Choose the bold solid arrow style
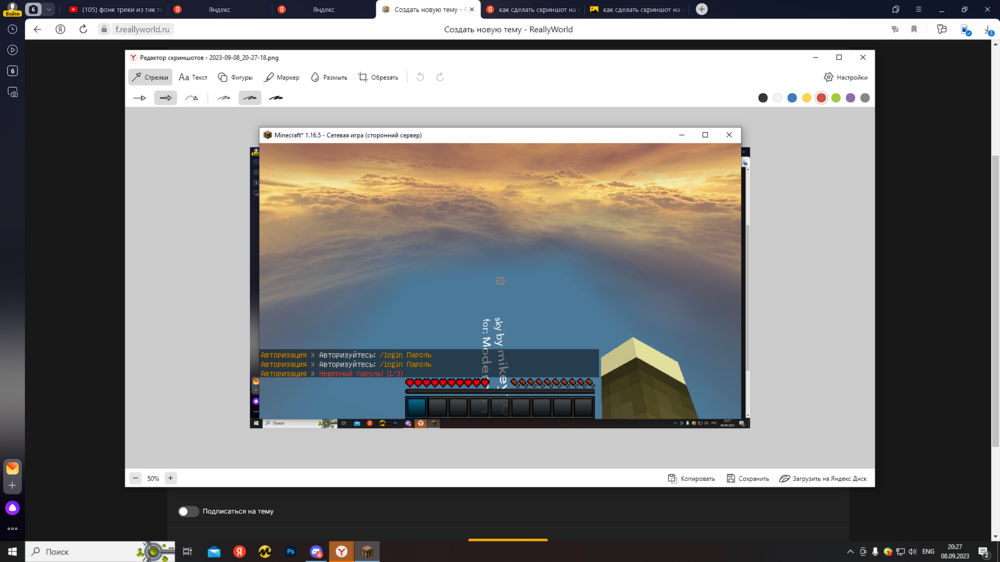Image resolution: width=1000 pixels, height=562 pixels. click(x=166, y=98)
